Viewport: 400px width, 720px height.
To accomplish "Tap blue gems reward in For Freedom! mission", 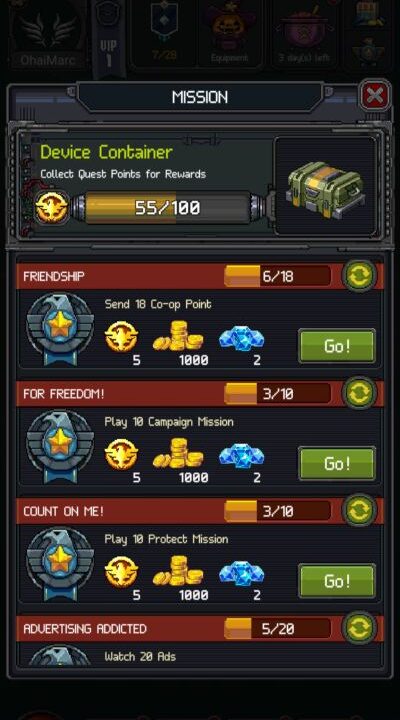I will pyautogui.click(x=242, y=456).
